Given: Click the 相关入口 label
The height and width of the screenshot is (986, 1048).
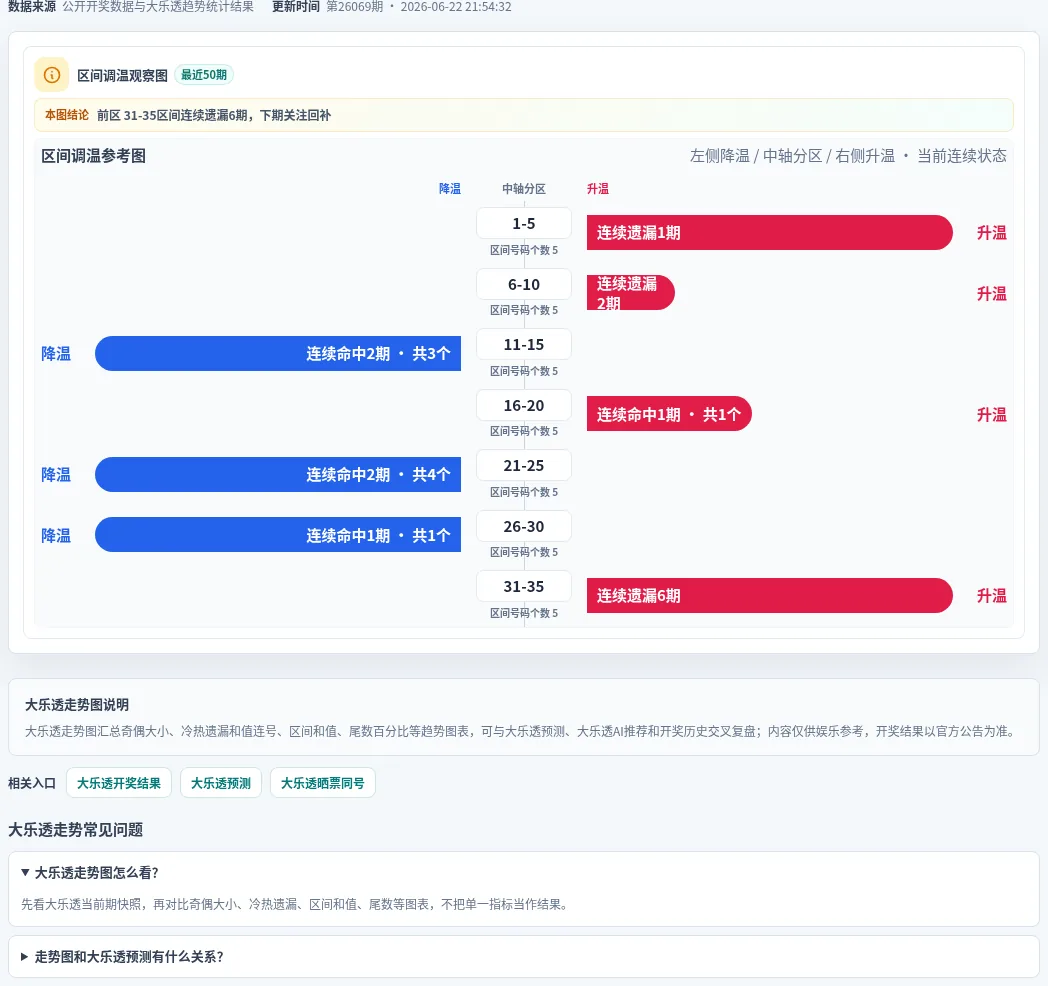Looking at the screenshot, I should pos(32,783).
